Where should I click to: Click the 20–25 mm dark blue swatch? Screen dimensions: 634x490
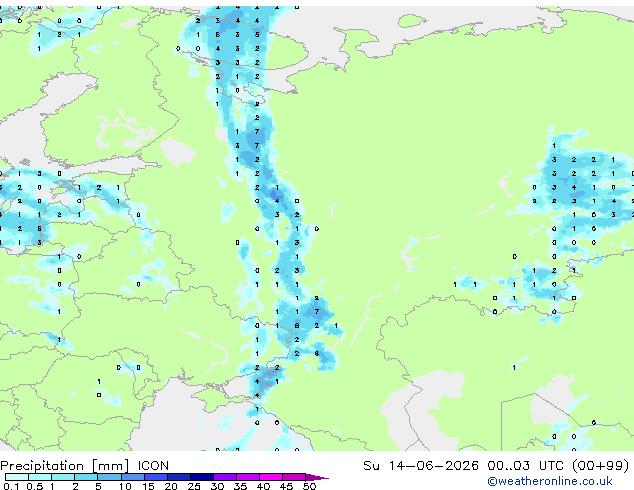178,477
